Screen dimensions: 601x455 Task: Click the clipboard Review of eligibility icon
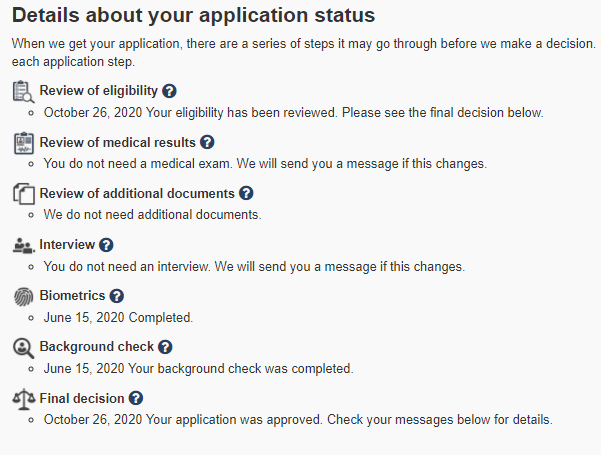(x=23, y=92)
